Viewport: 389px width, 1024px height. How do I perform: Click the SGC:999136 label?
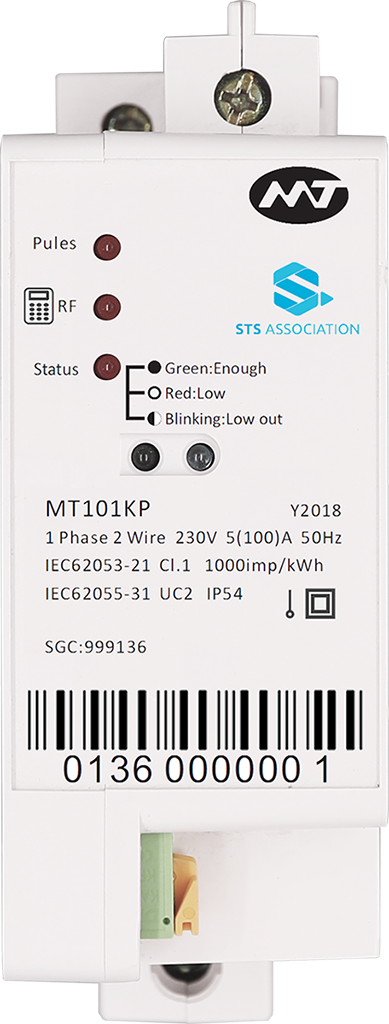[96, 647]
